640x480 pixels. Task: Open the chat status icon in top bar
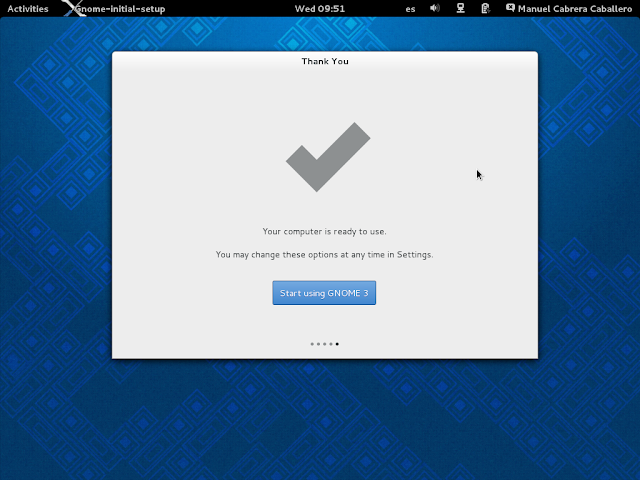(x=510, y=8)
